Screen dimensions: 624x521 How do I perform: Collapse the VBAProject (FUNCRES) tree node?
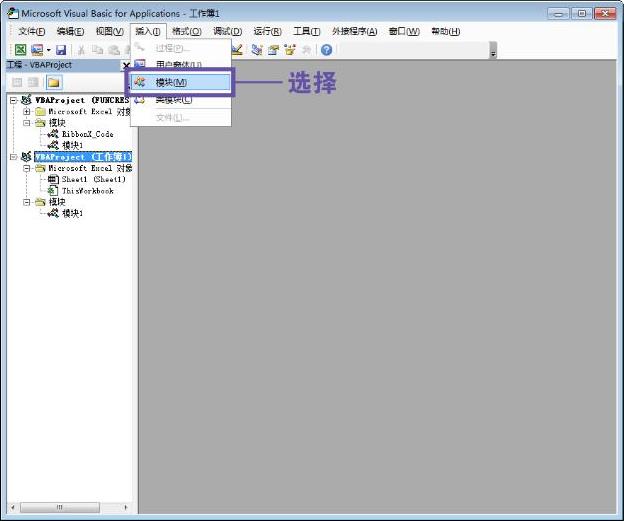coord(14,100)
